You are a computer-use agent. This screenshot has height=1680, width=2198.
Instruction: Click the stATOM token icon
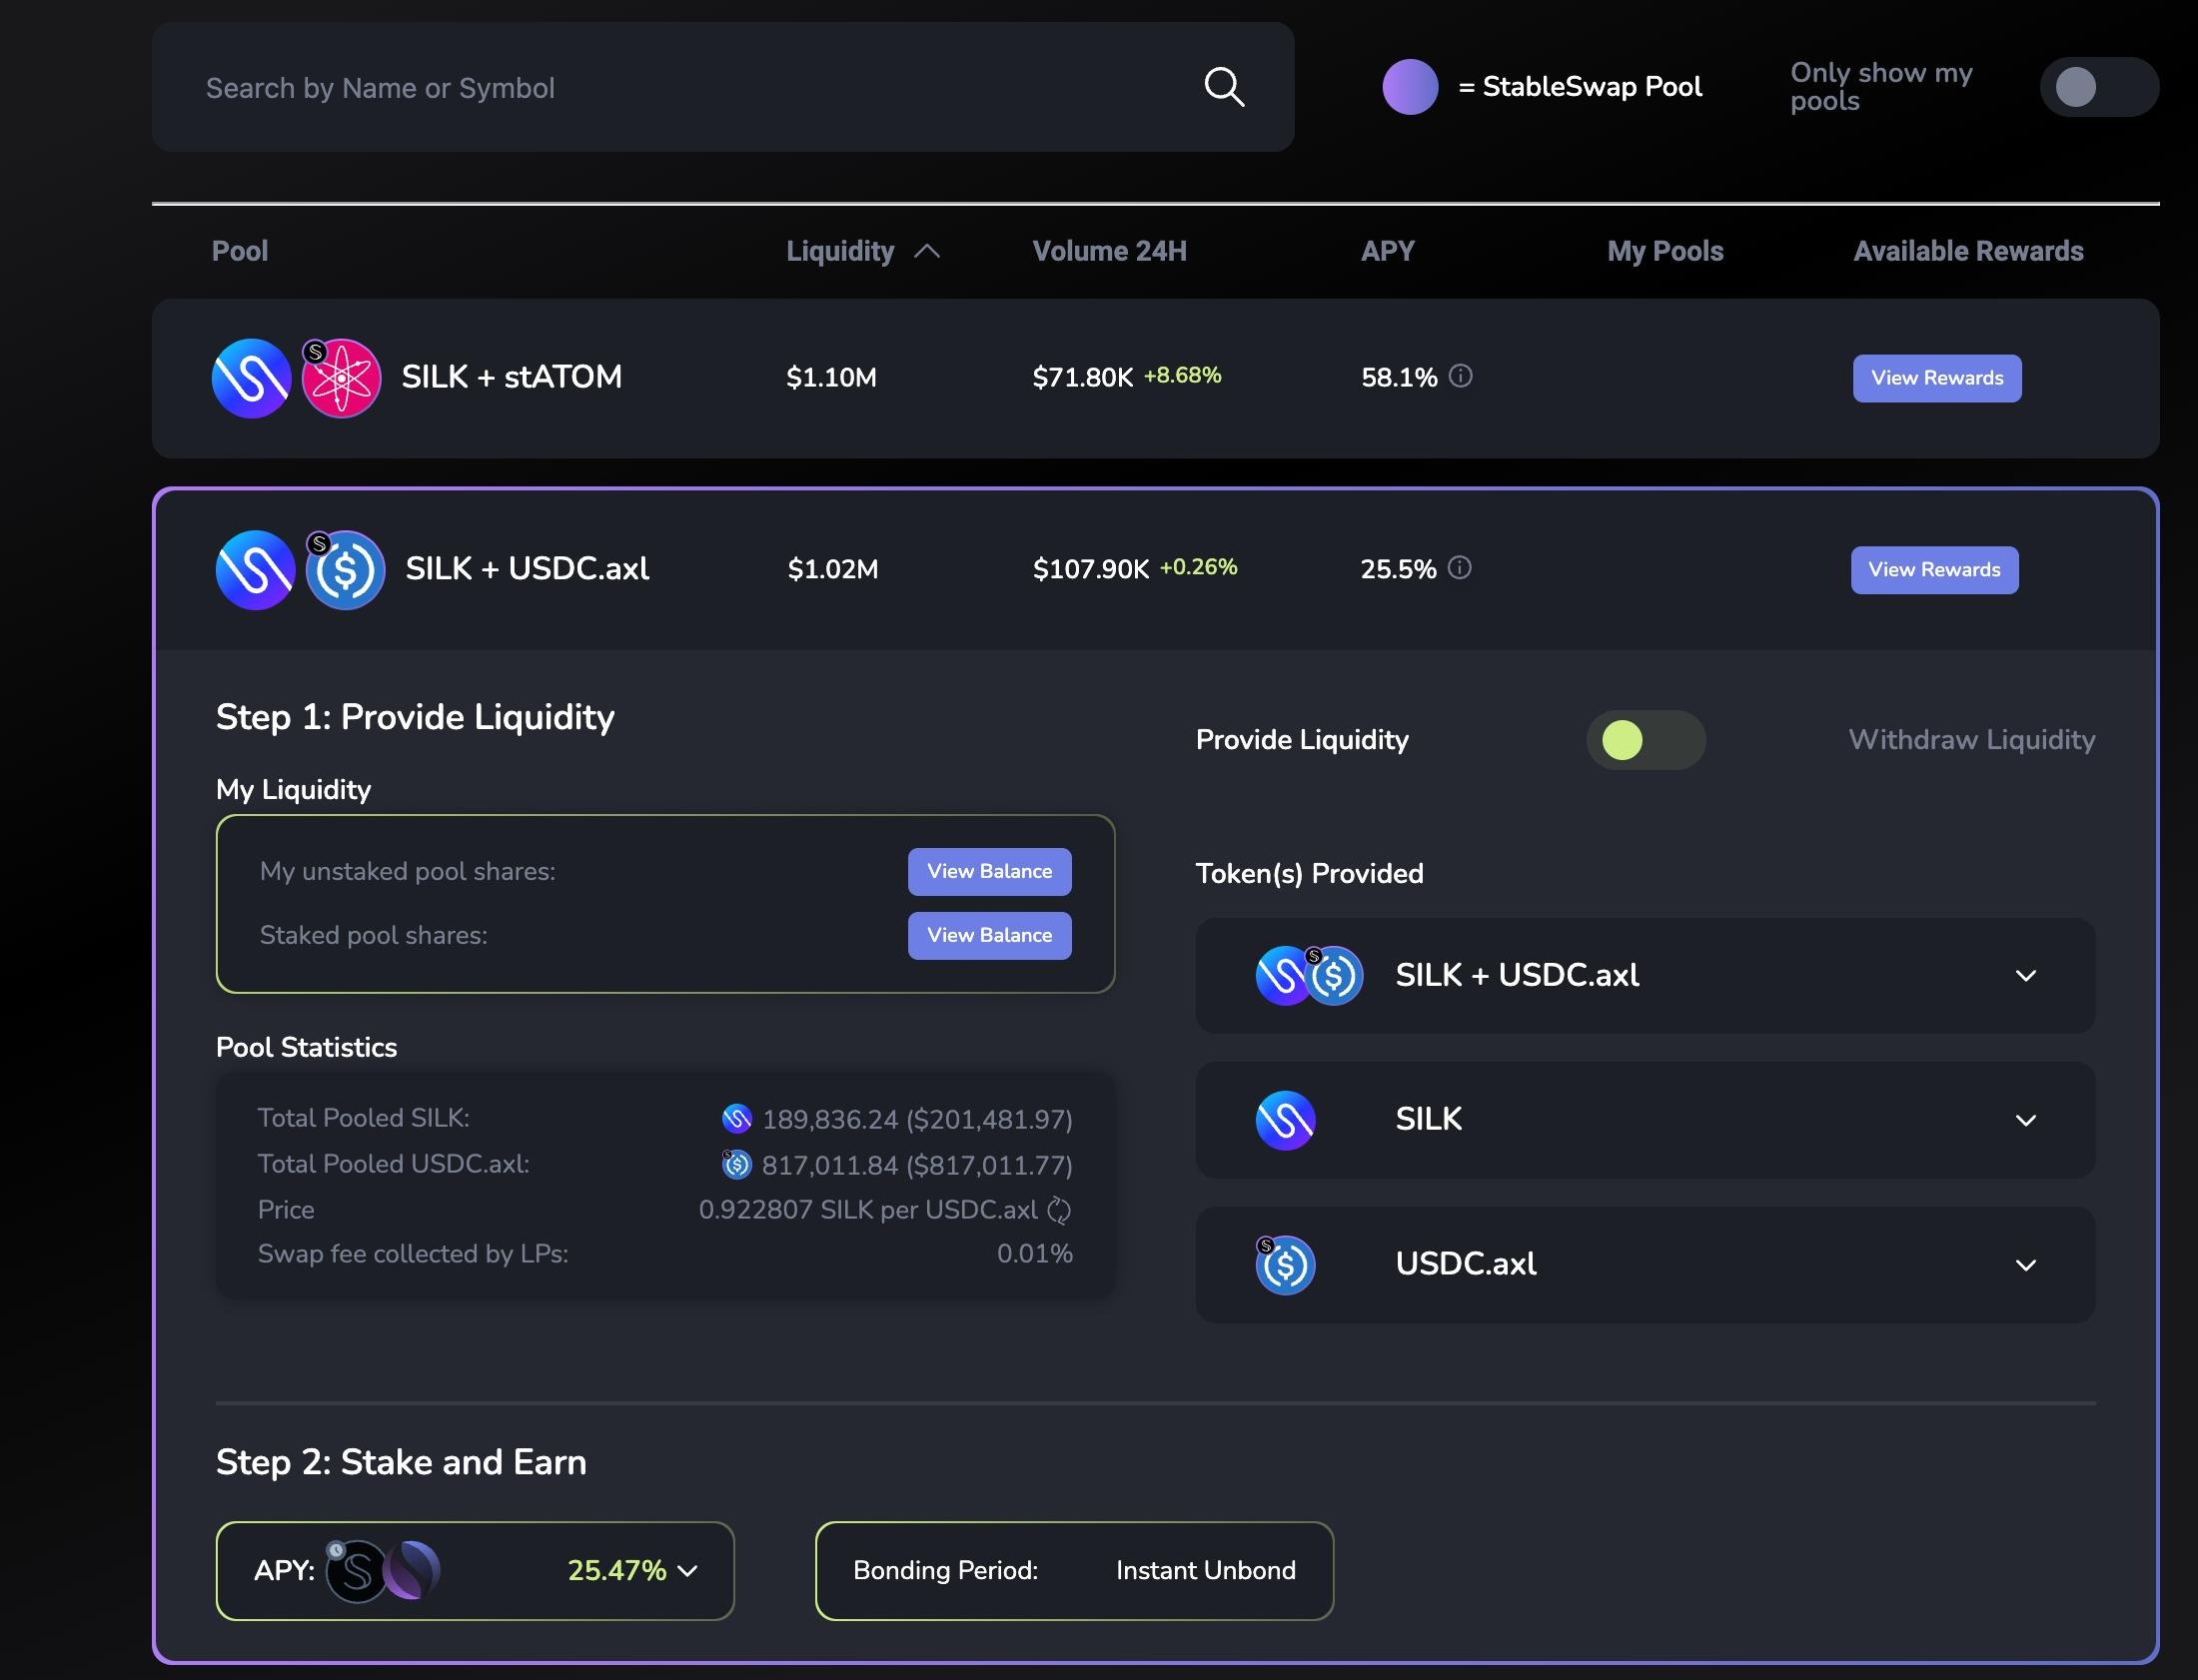(342, 379)
